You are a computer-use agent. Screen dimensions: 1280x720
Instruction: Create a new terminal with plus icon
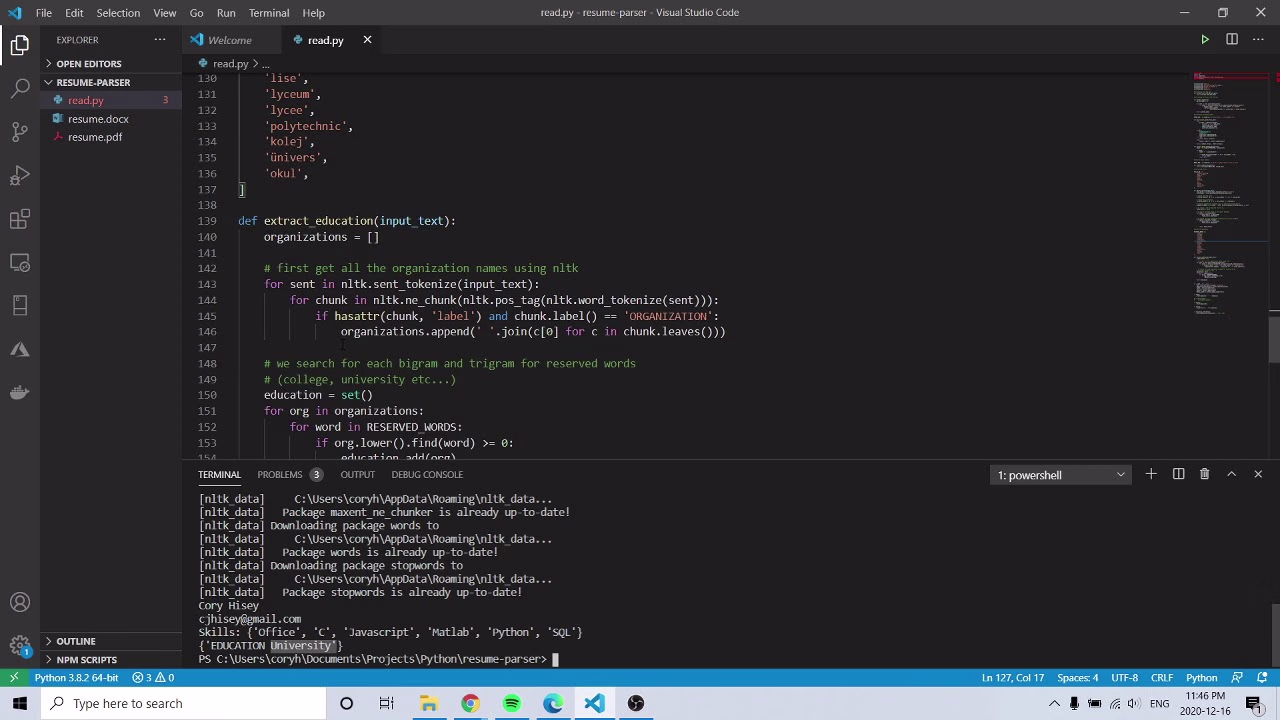(x=1151, y=474)
